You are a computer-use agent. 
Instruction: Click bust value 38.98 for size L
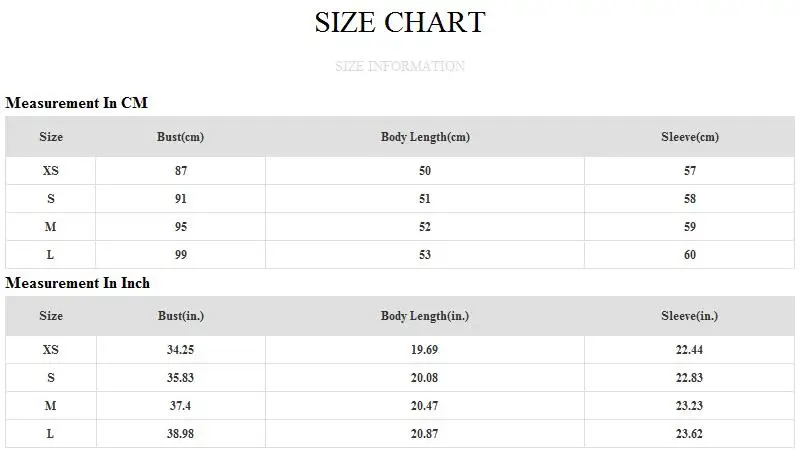(x=181, y=434)
